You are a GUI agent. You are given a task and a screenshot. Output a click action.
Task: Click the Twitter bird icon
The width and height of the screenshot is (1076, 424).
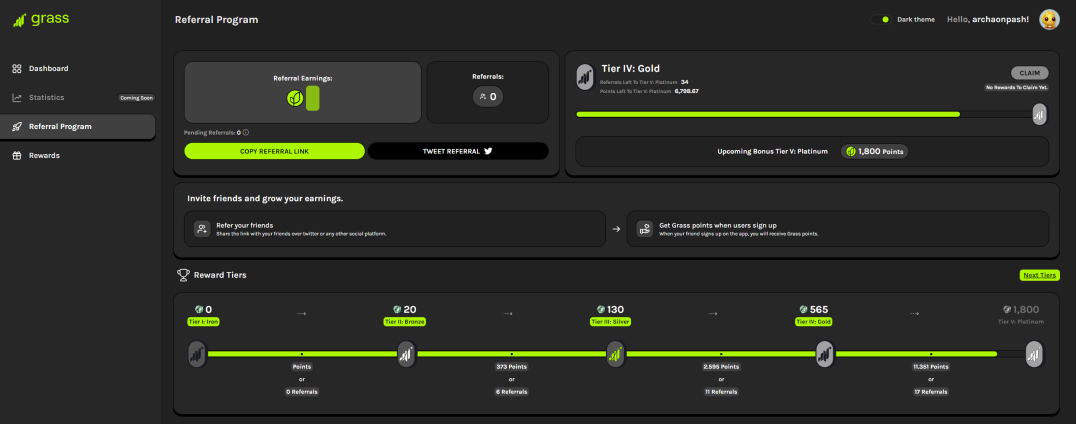(489, 151)
